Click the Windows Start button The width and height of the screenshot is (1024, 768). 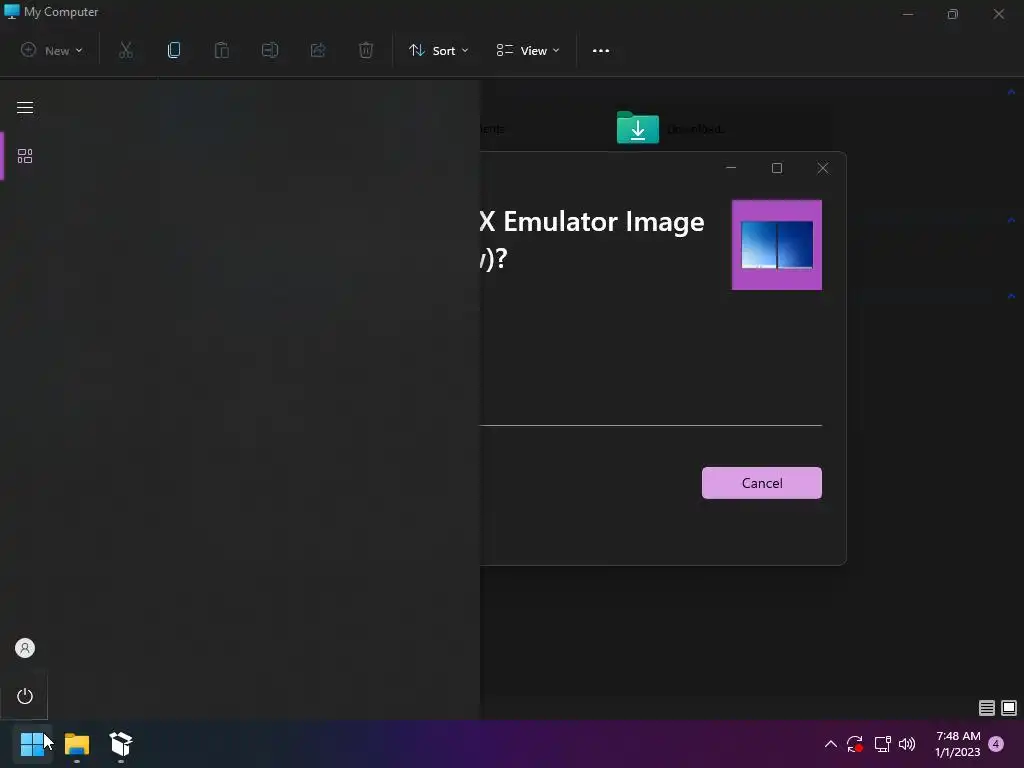click(32, 744)
